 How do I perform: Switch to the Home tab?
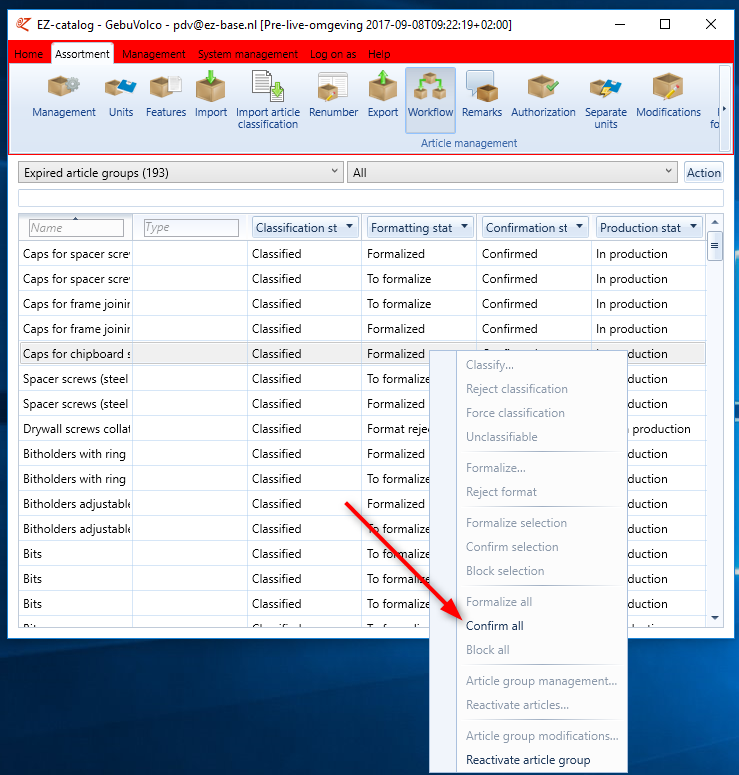pos(29,54)
